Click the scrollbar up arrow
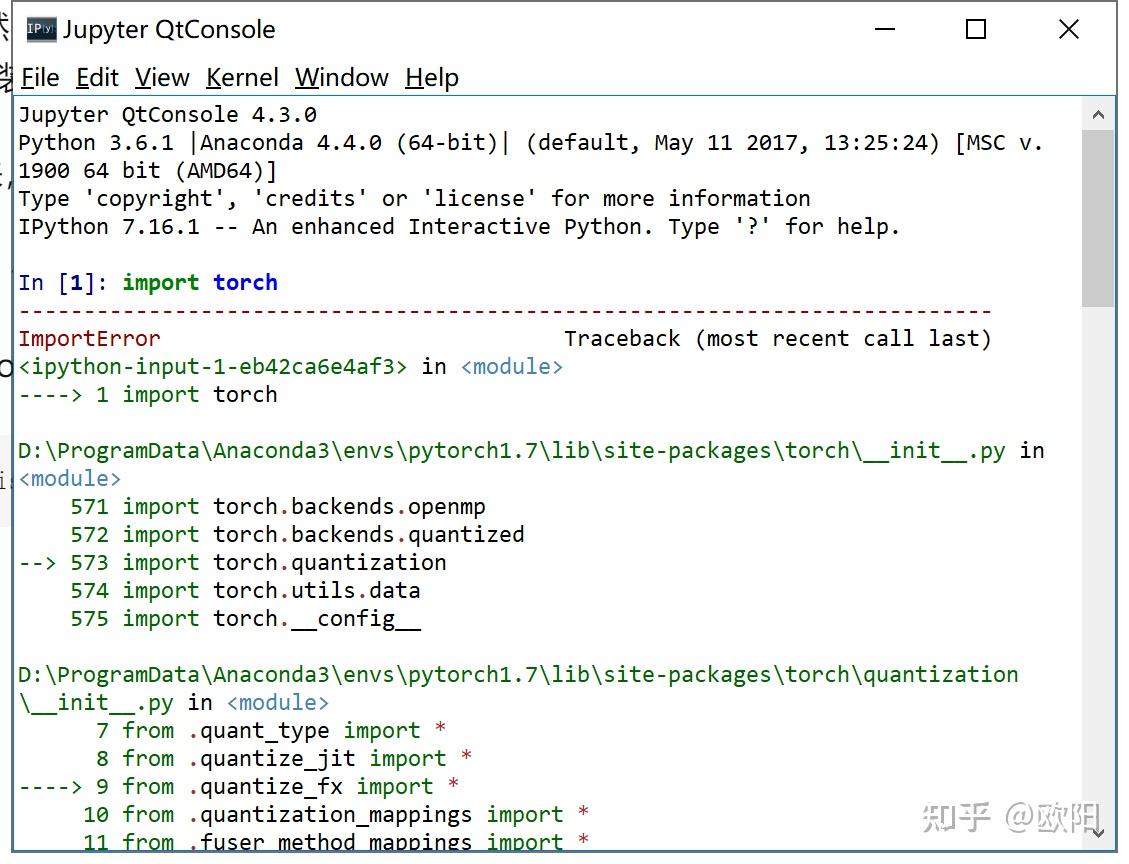This screenshot has height=864, width=1129. (1098, 114)
